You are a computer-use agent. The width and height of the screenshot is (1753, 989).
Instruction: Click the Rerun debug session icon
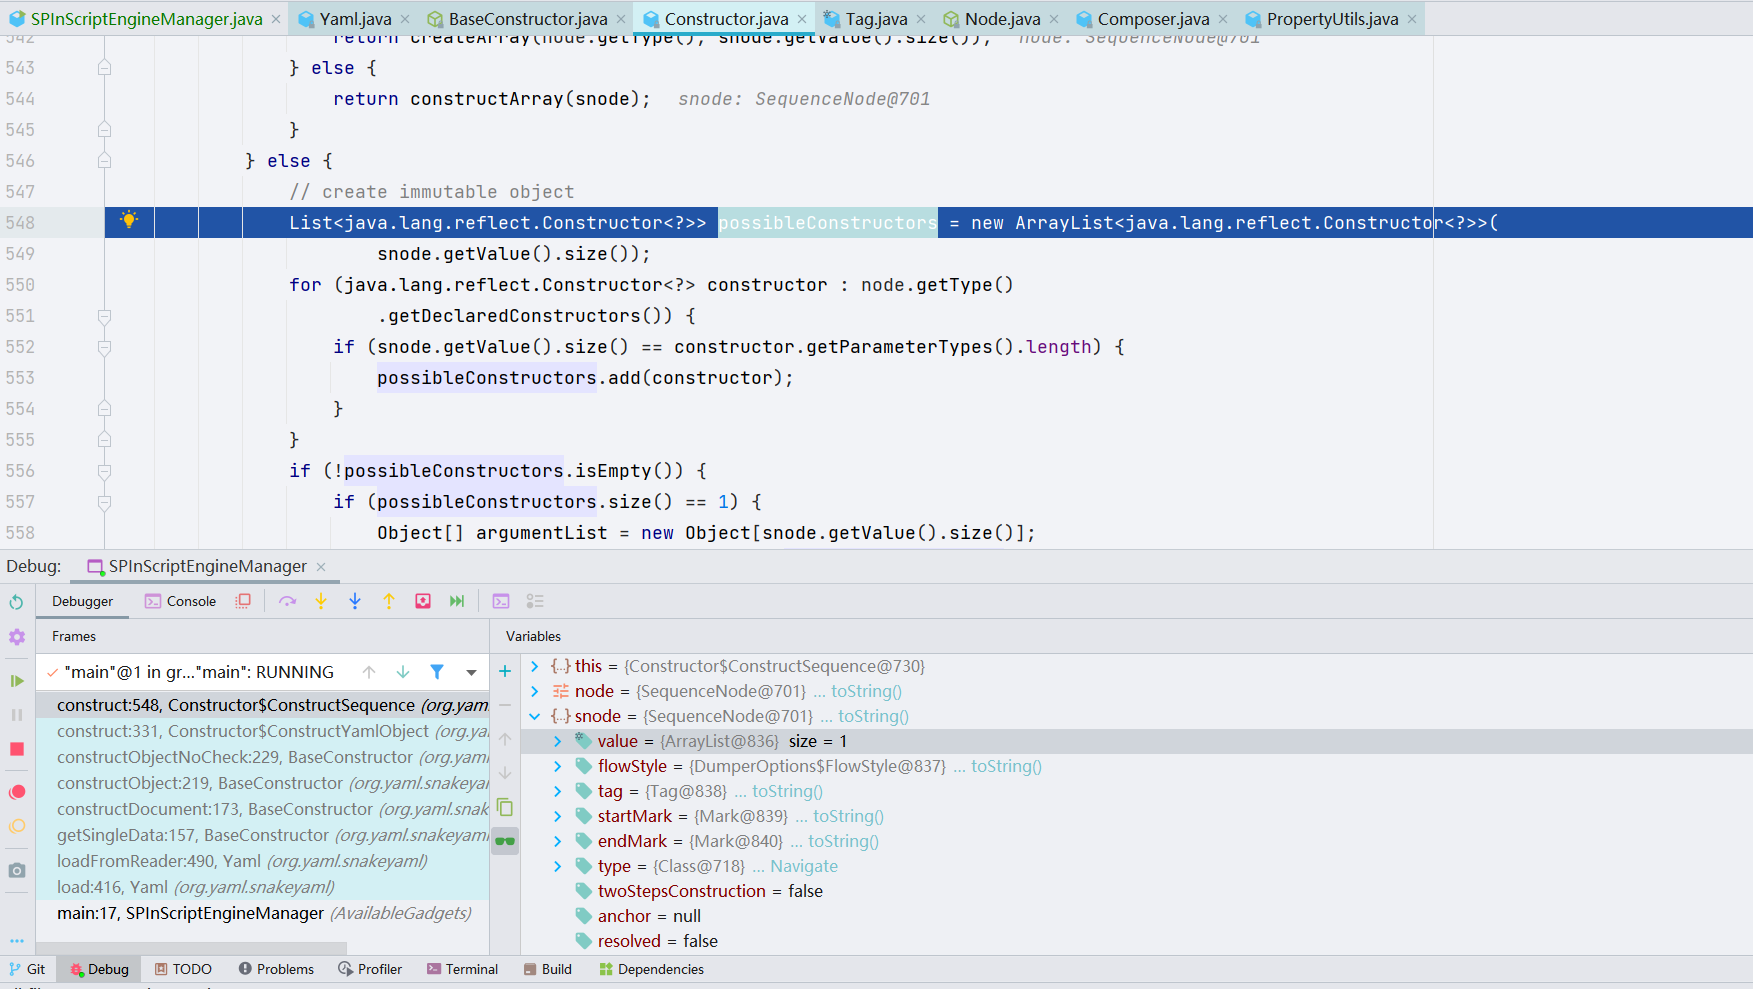17,602
